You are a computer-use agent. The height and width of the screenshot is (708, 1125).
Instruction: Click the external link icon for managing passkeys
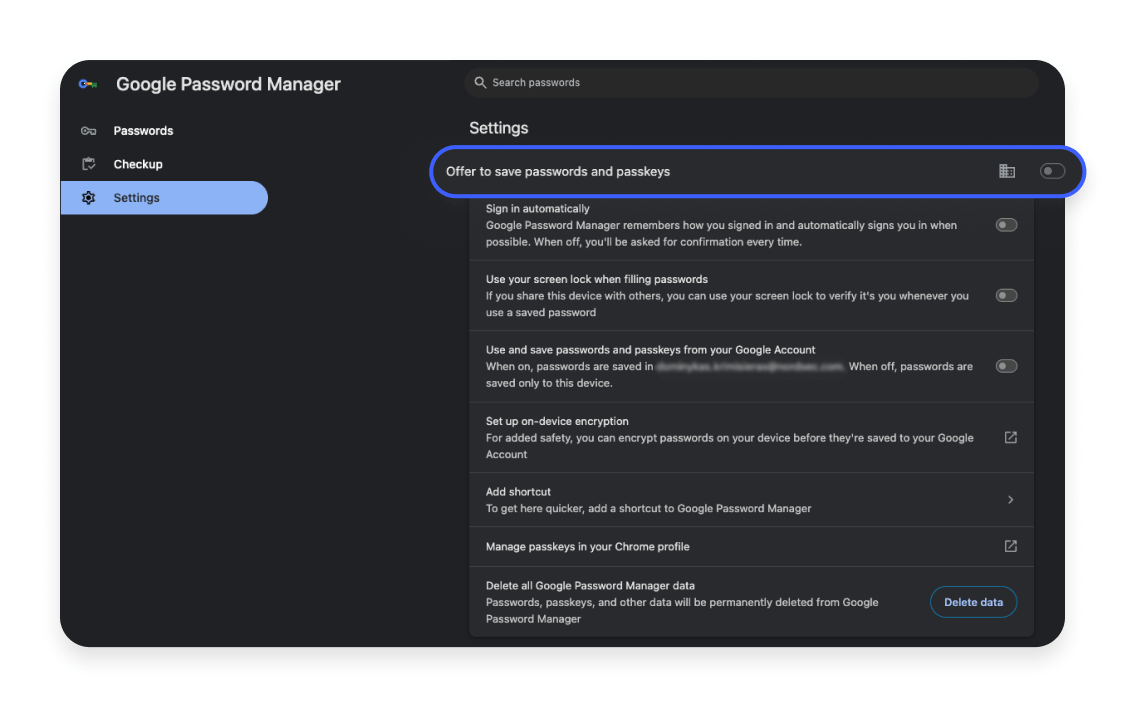point(1010,546)
